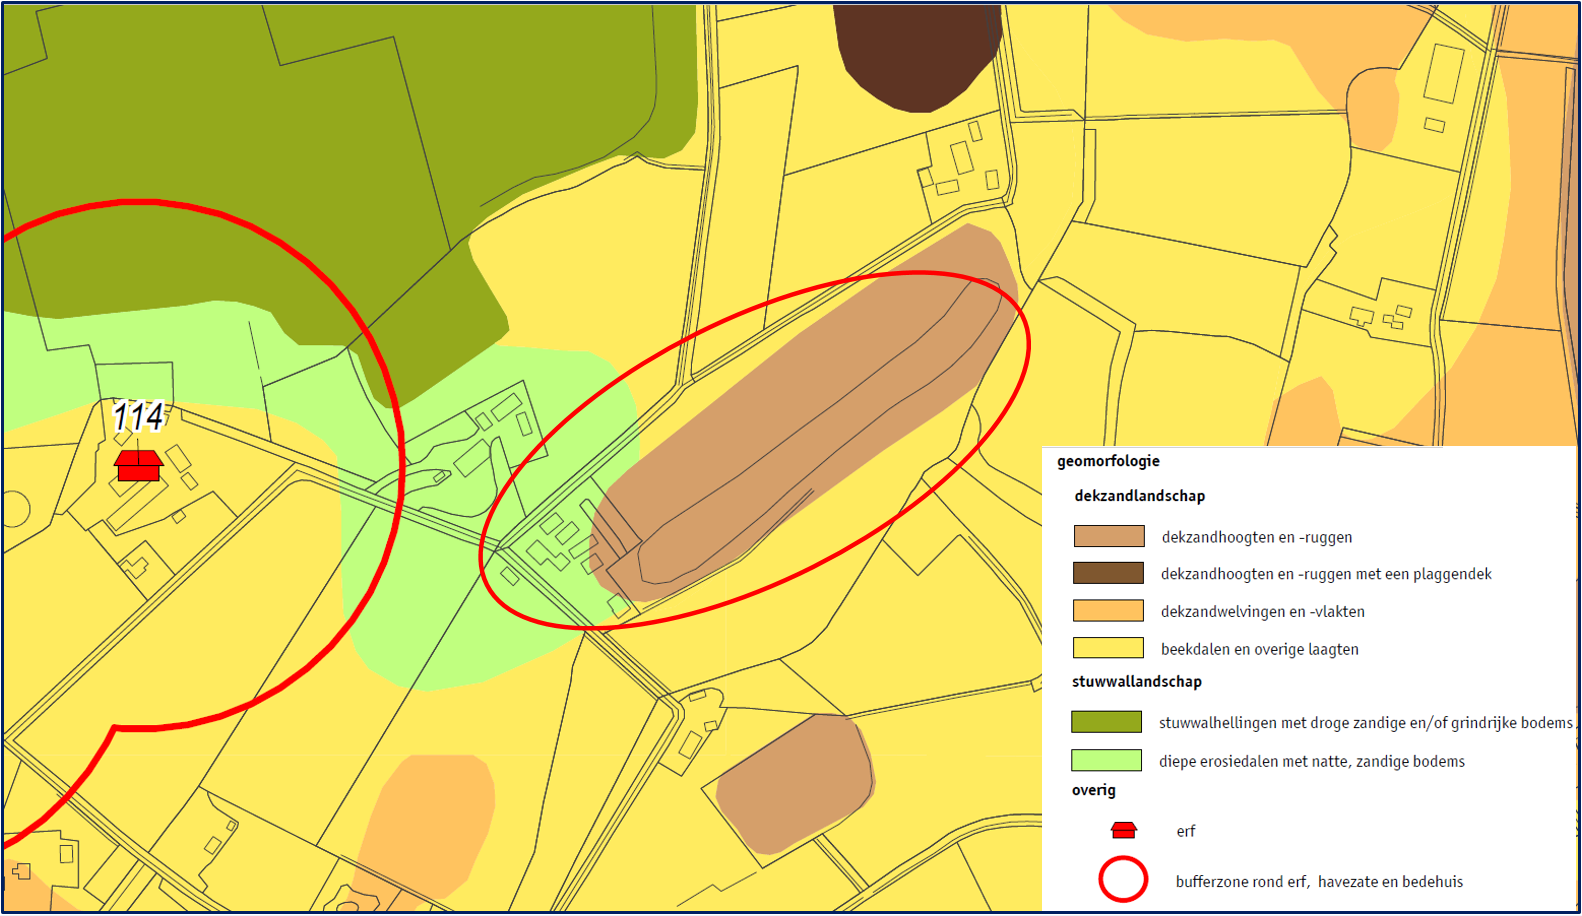
Task: Click 'bufferzone rond erf, havezate en bedehuis' text
Action: (1319, 882)
